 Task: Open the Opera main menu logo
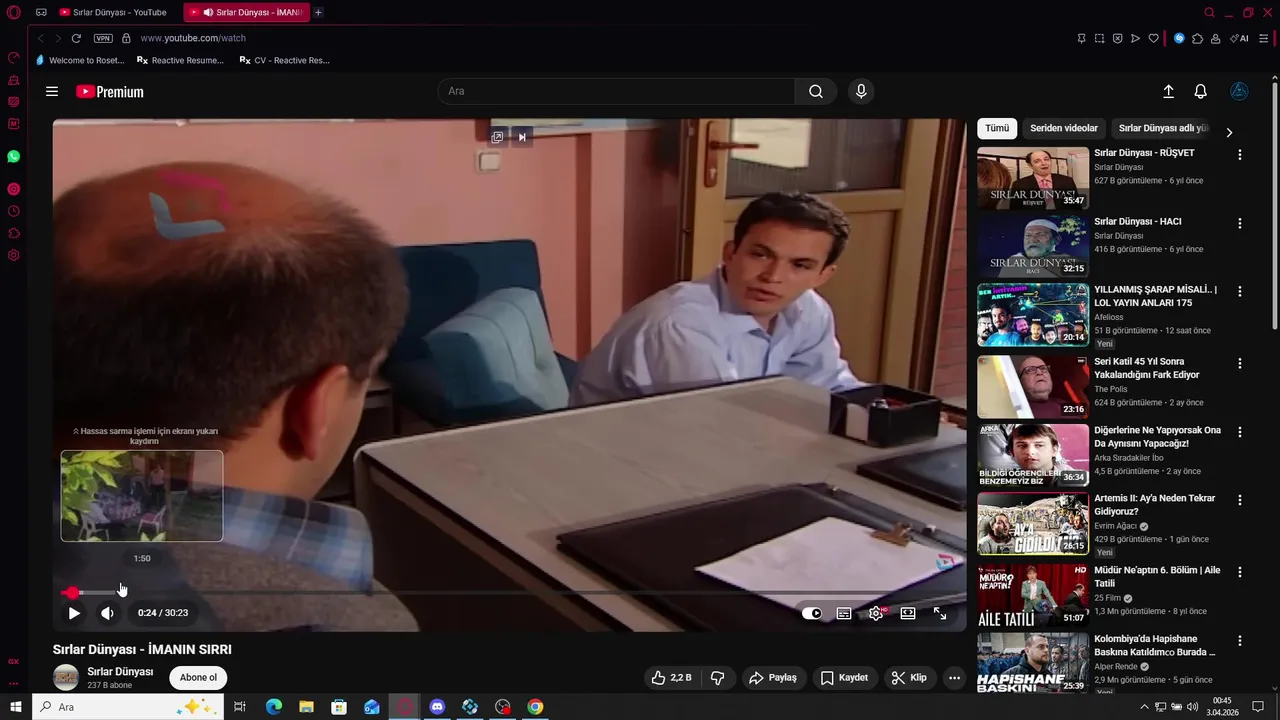click(x=13, y=12)
